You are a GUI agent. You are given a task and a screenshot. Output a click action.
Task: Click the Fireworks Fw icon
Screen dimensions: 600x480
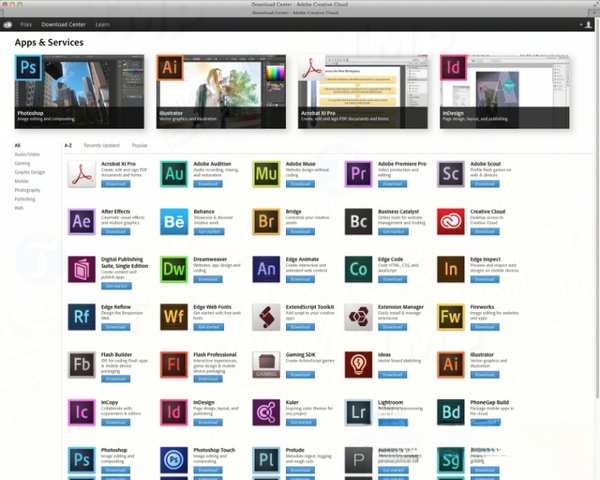450,317
